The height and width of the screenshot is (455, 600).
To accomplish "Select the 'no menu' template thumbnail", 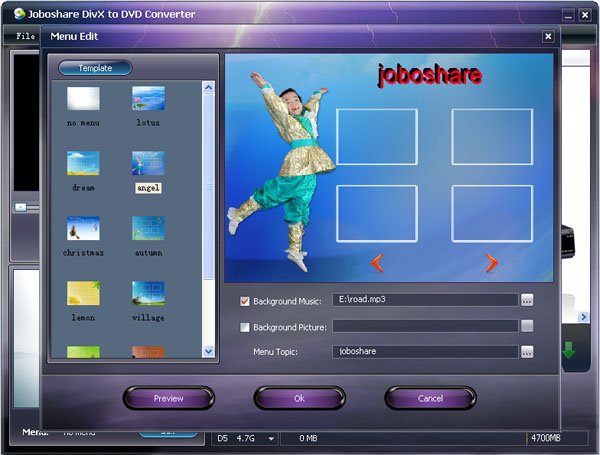I will click(83, 98).
